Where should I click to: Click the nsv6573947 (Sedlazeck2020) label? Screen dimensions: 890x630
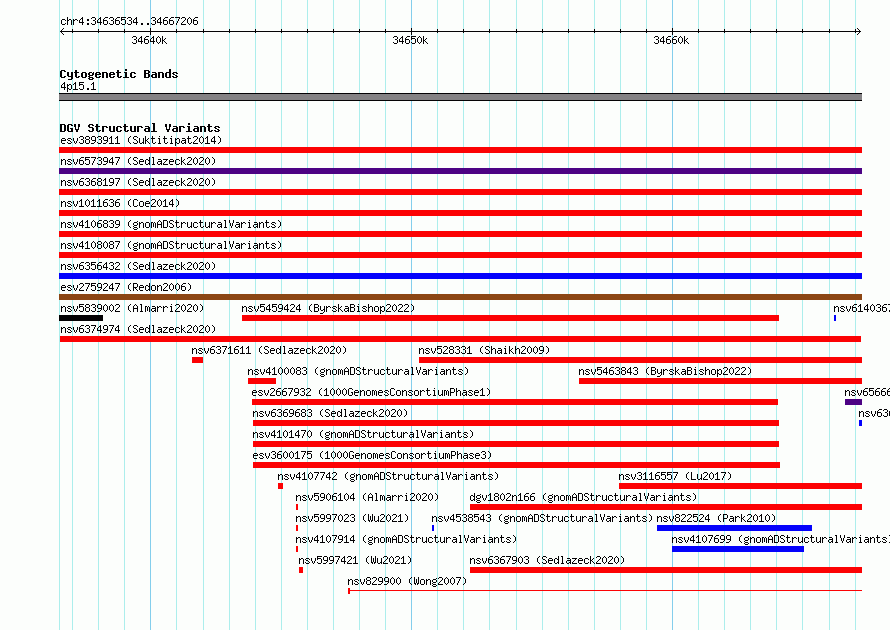pyautogui.click(x=138, y=161)
